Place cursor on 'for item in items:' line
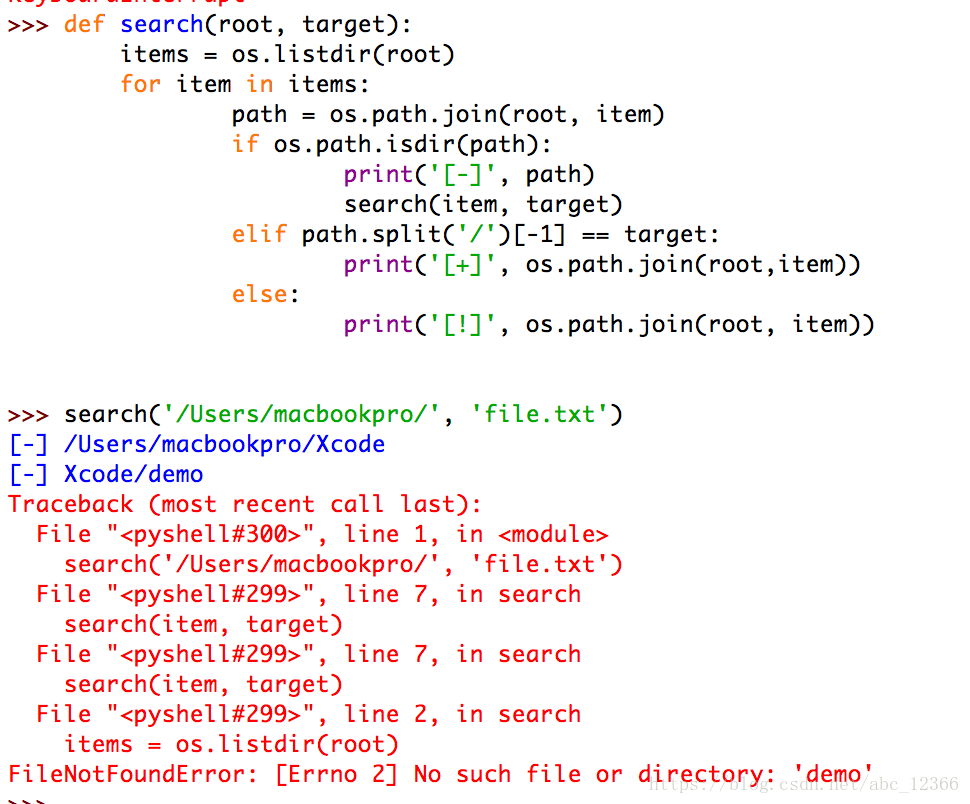 (x=244, y=84)
